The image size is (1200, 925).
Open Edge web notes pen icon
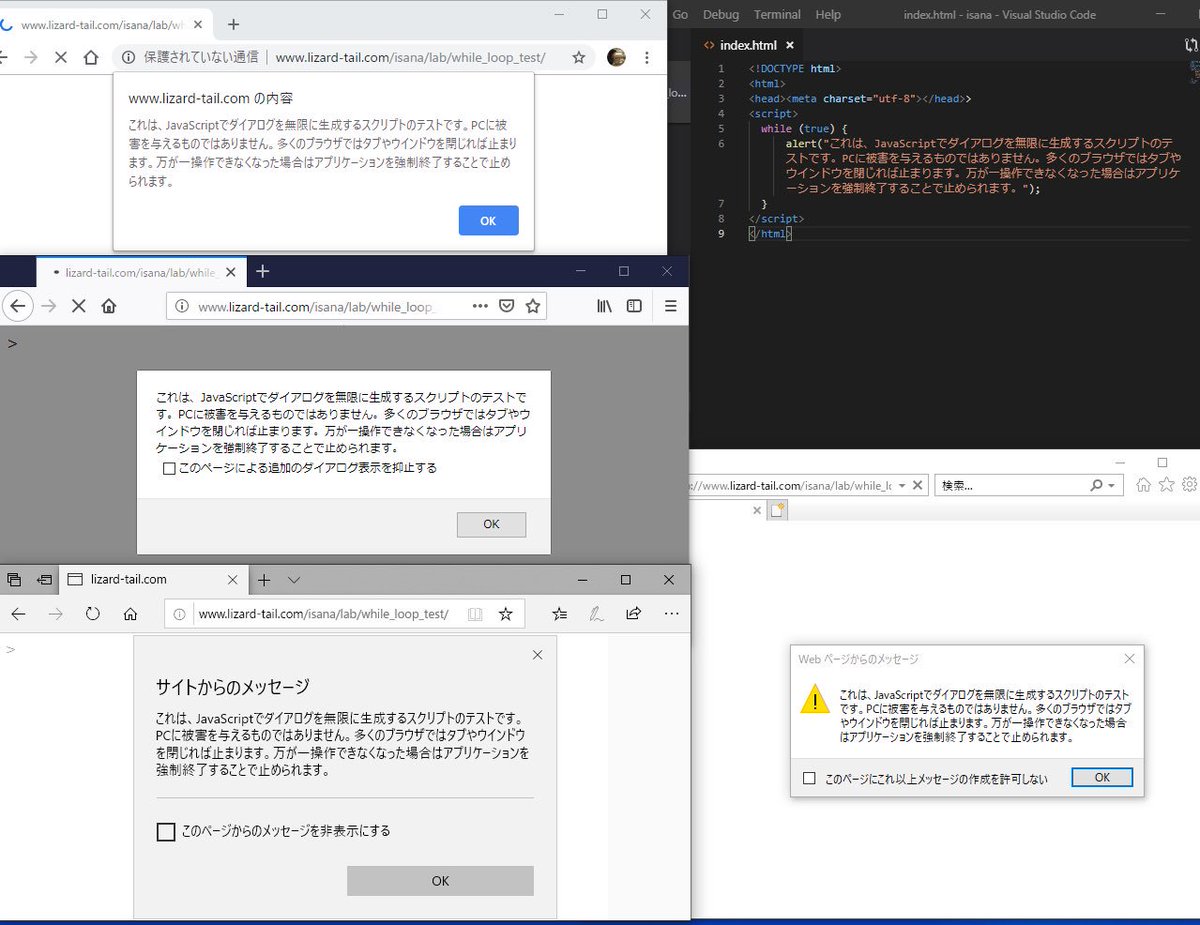click(x=596, y=613)
